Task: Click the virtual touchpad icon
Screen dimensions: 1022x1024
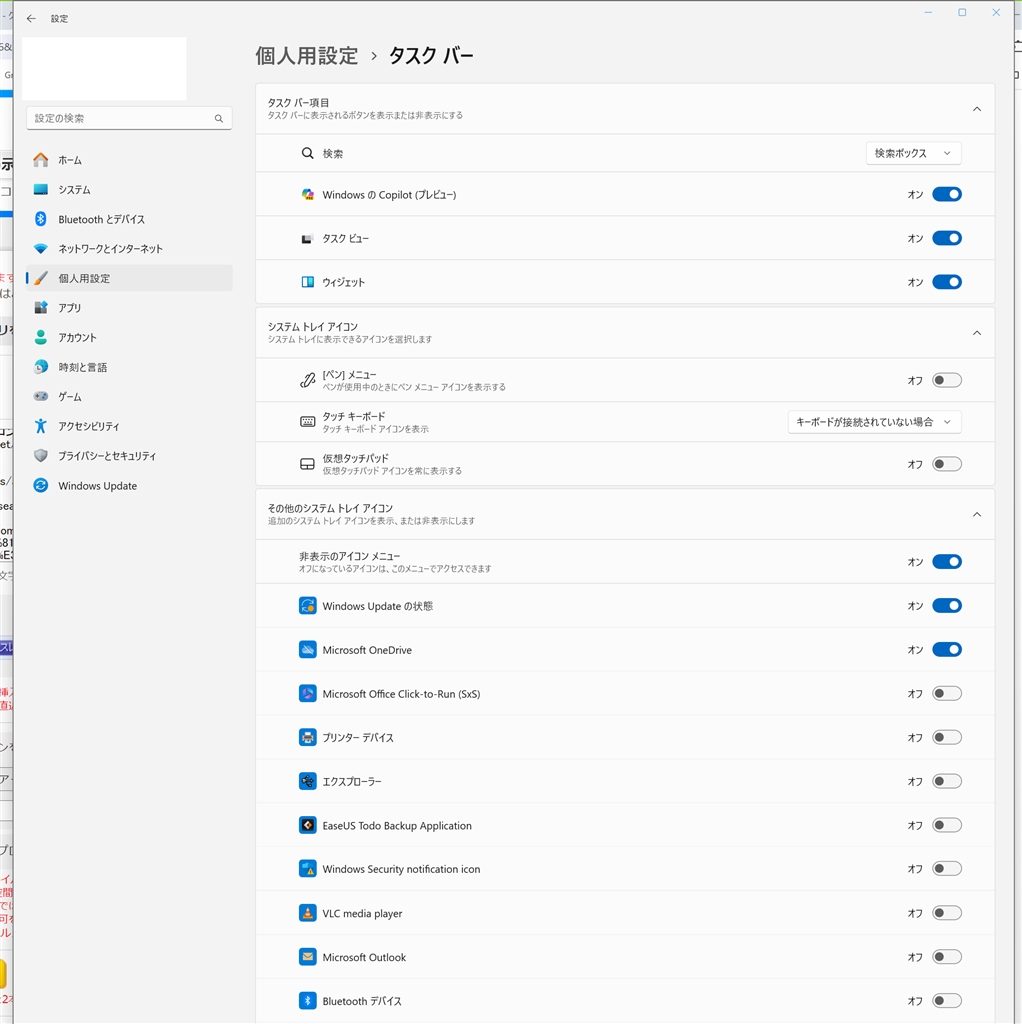Action: pyautogui.click(x=308, y=464)
